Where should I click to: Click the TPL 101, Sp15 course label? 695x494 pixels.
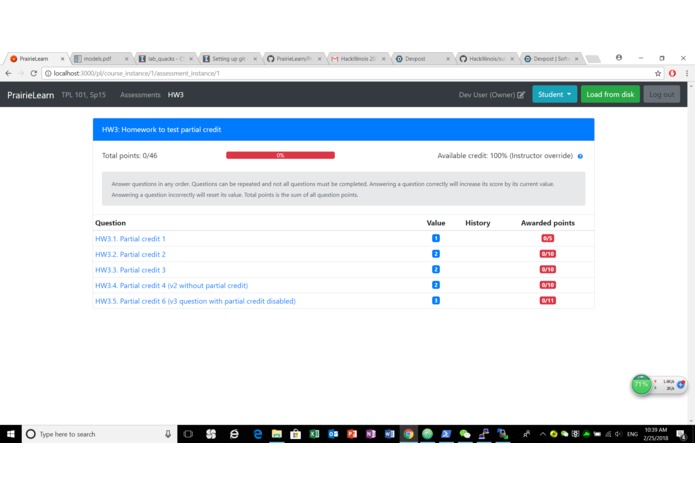84,95
